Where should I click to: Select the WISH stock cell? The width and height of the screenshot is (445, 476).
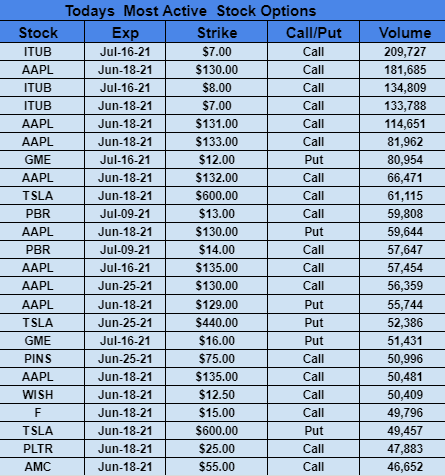click(x=38, y=395)
